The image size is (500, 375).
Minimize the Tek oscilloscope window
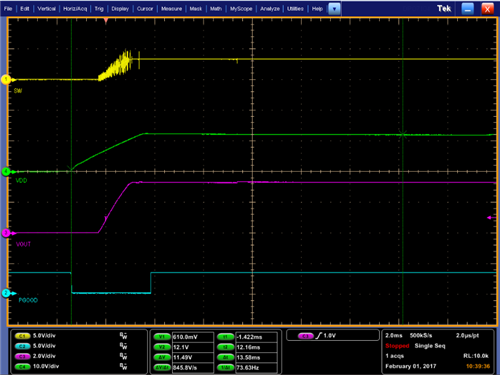click(x=467, y=9)
